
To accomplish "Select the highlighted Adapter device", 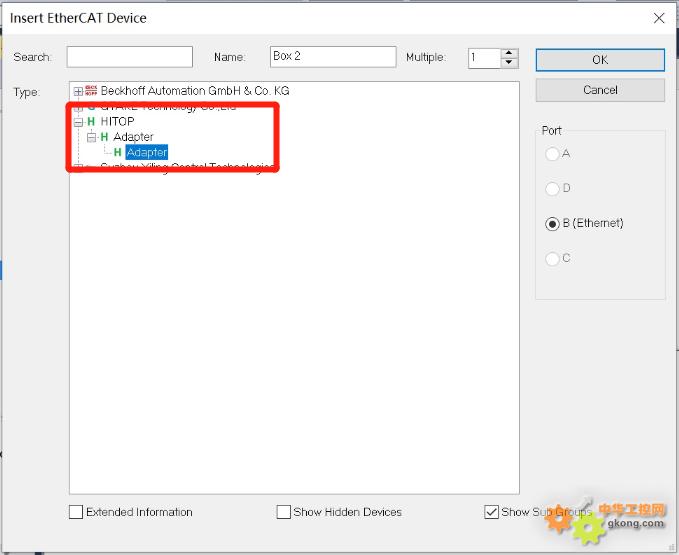I will tap(147, 152).
